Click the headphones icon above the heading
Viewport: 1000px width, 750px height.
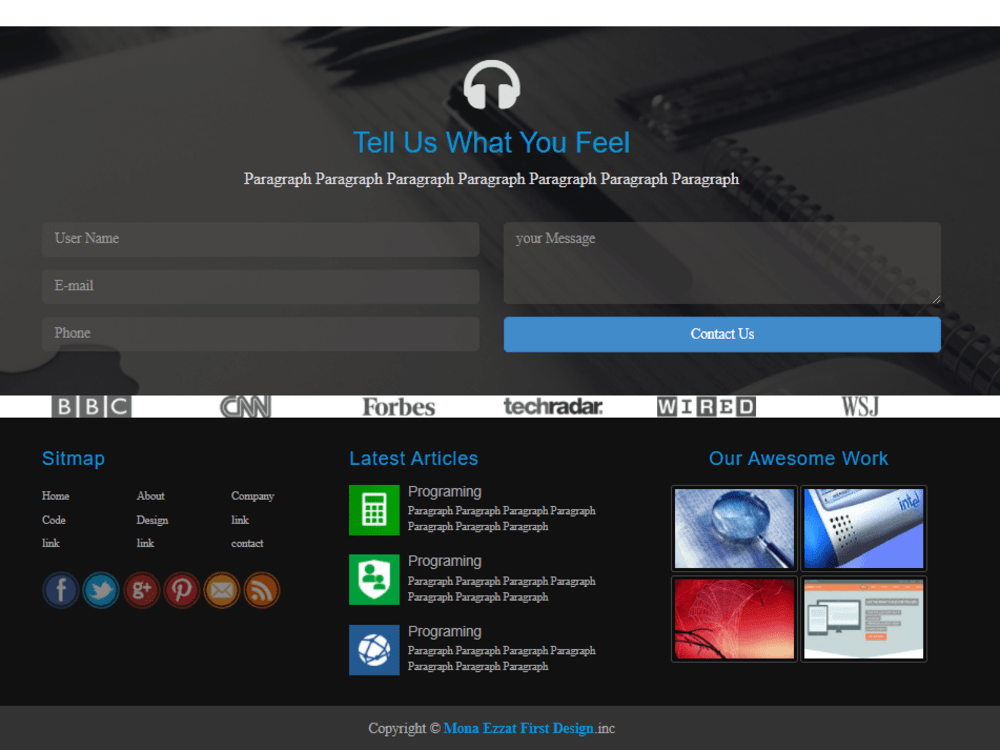490,85
